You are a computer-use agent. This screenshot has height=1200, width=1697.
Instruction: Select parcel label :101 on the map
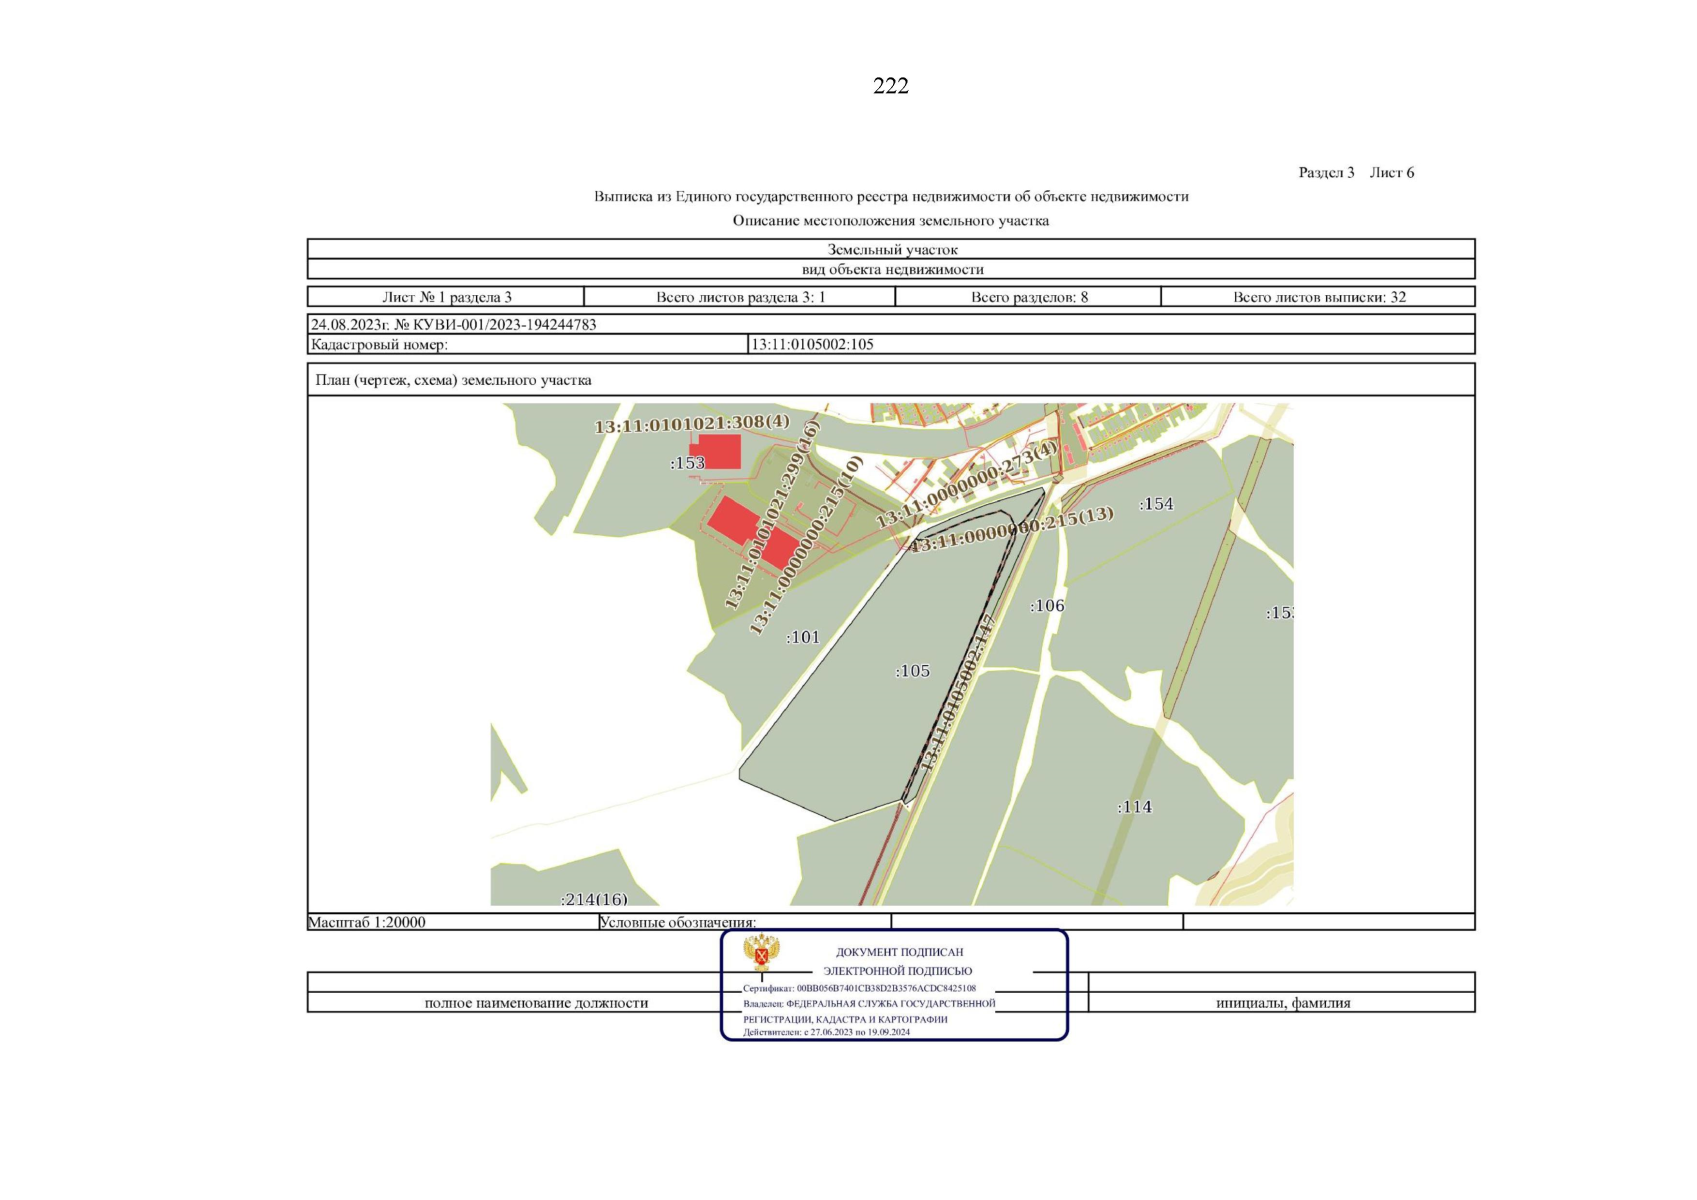click(x=802, y=637)
